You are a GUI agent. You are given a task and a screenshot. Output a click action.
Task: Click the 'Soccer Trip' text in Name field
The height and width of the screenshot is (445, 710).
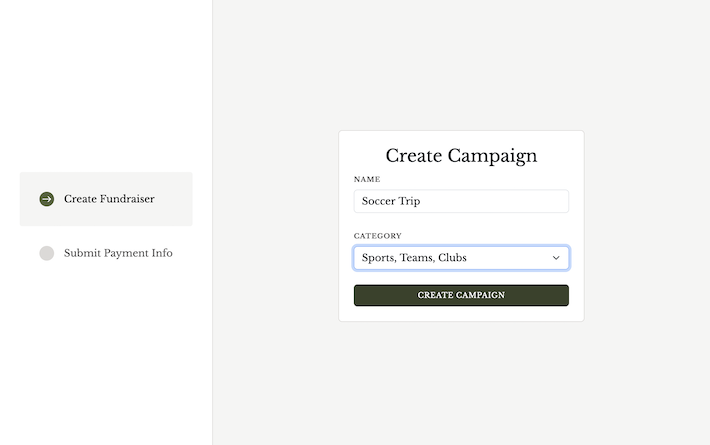[391, 201]
